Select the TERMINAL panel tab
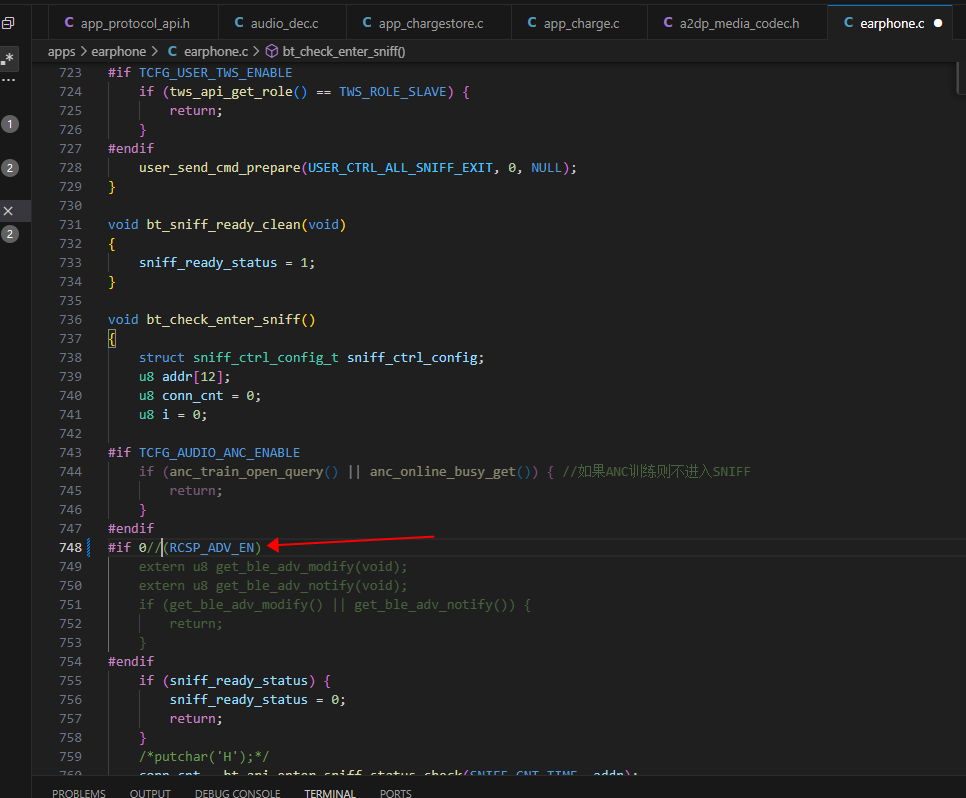Screen dimensions: 966x798 330,793
